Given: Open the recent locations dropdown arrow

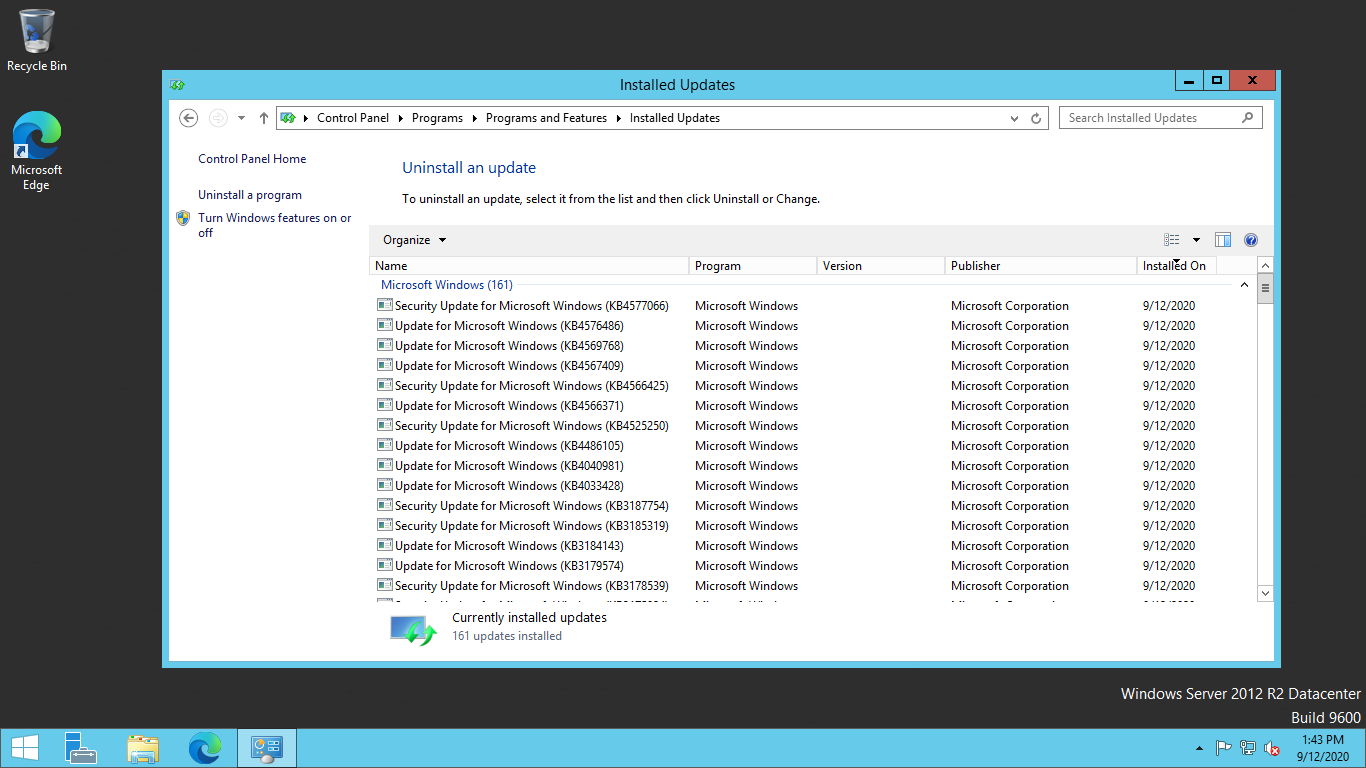Looking at the screenshot, I should point(241,118).
